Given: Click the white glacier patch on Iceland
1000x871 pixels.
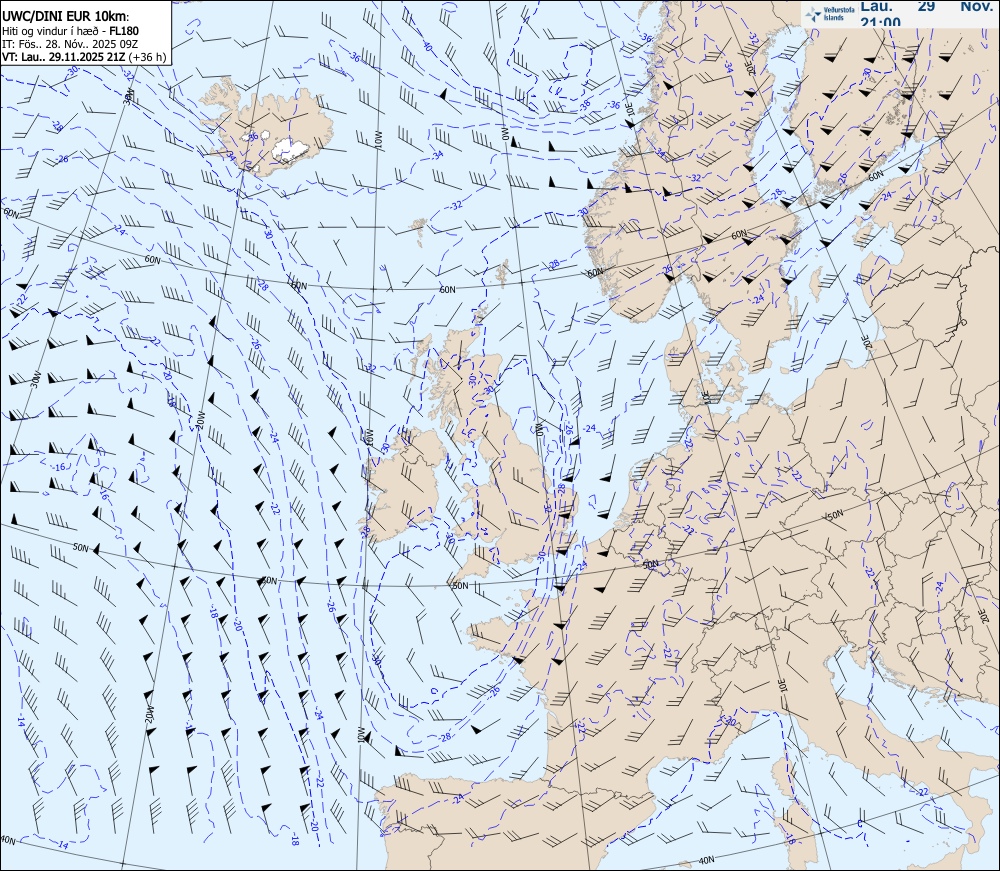Looking at the screenshot, I should 290,149.
